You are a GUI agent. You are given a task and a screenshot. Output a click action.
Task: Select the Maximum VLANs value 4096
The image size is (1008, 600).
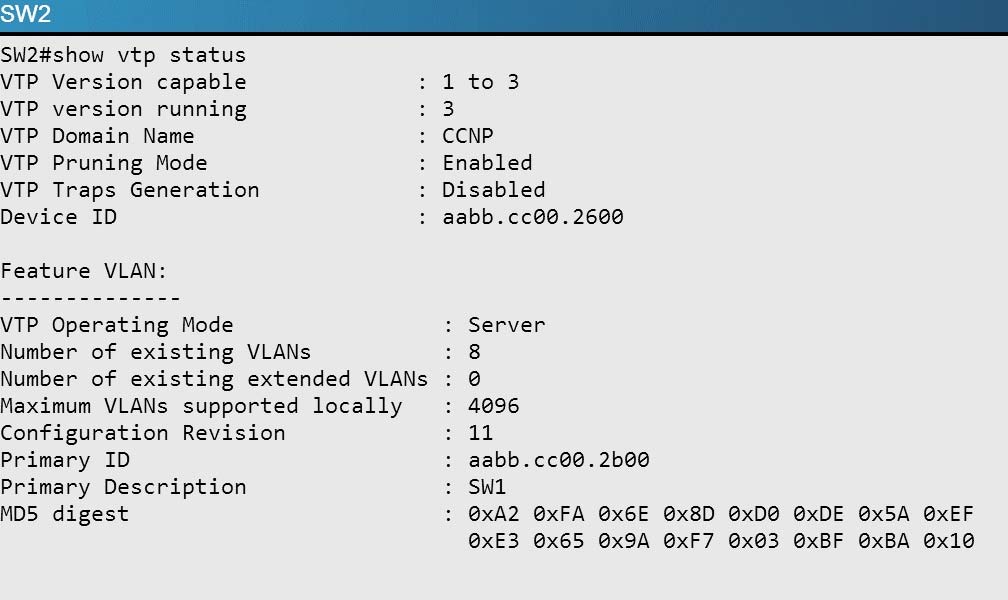coord(494,406)
